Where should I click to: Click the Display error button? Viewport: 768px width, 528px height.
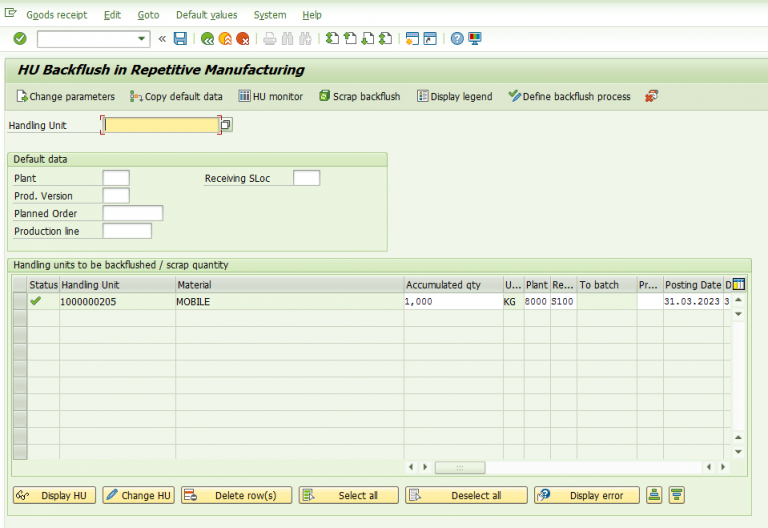[x=586, y=495]
